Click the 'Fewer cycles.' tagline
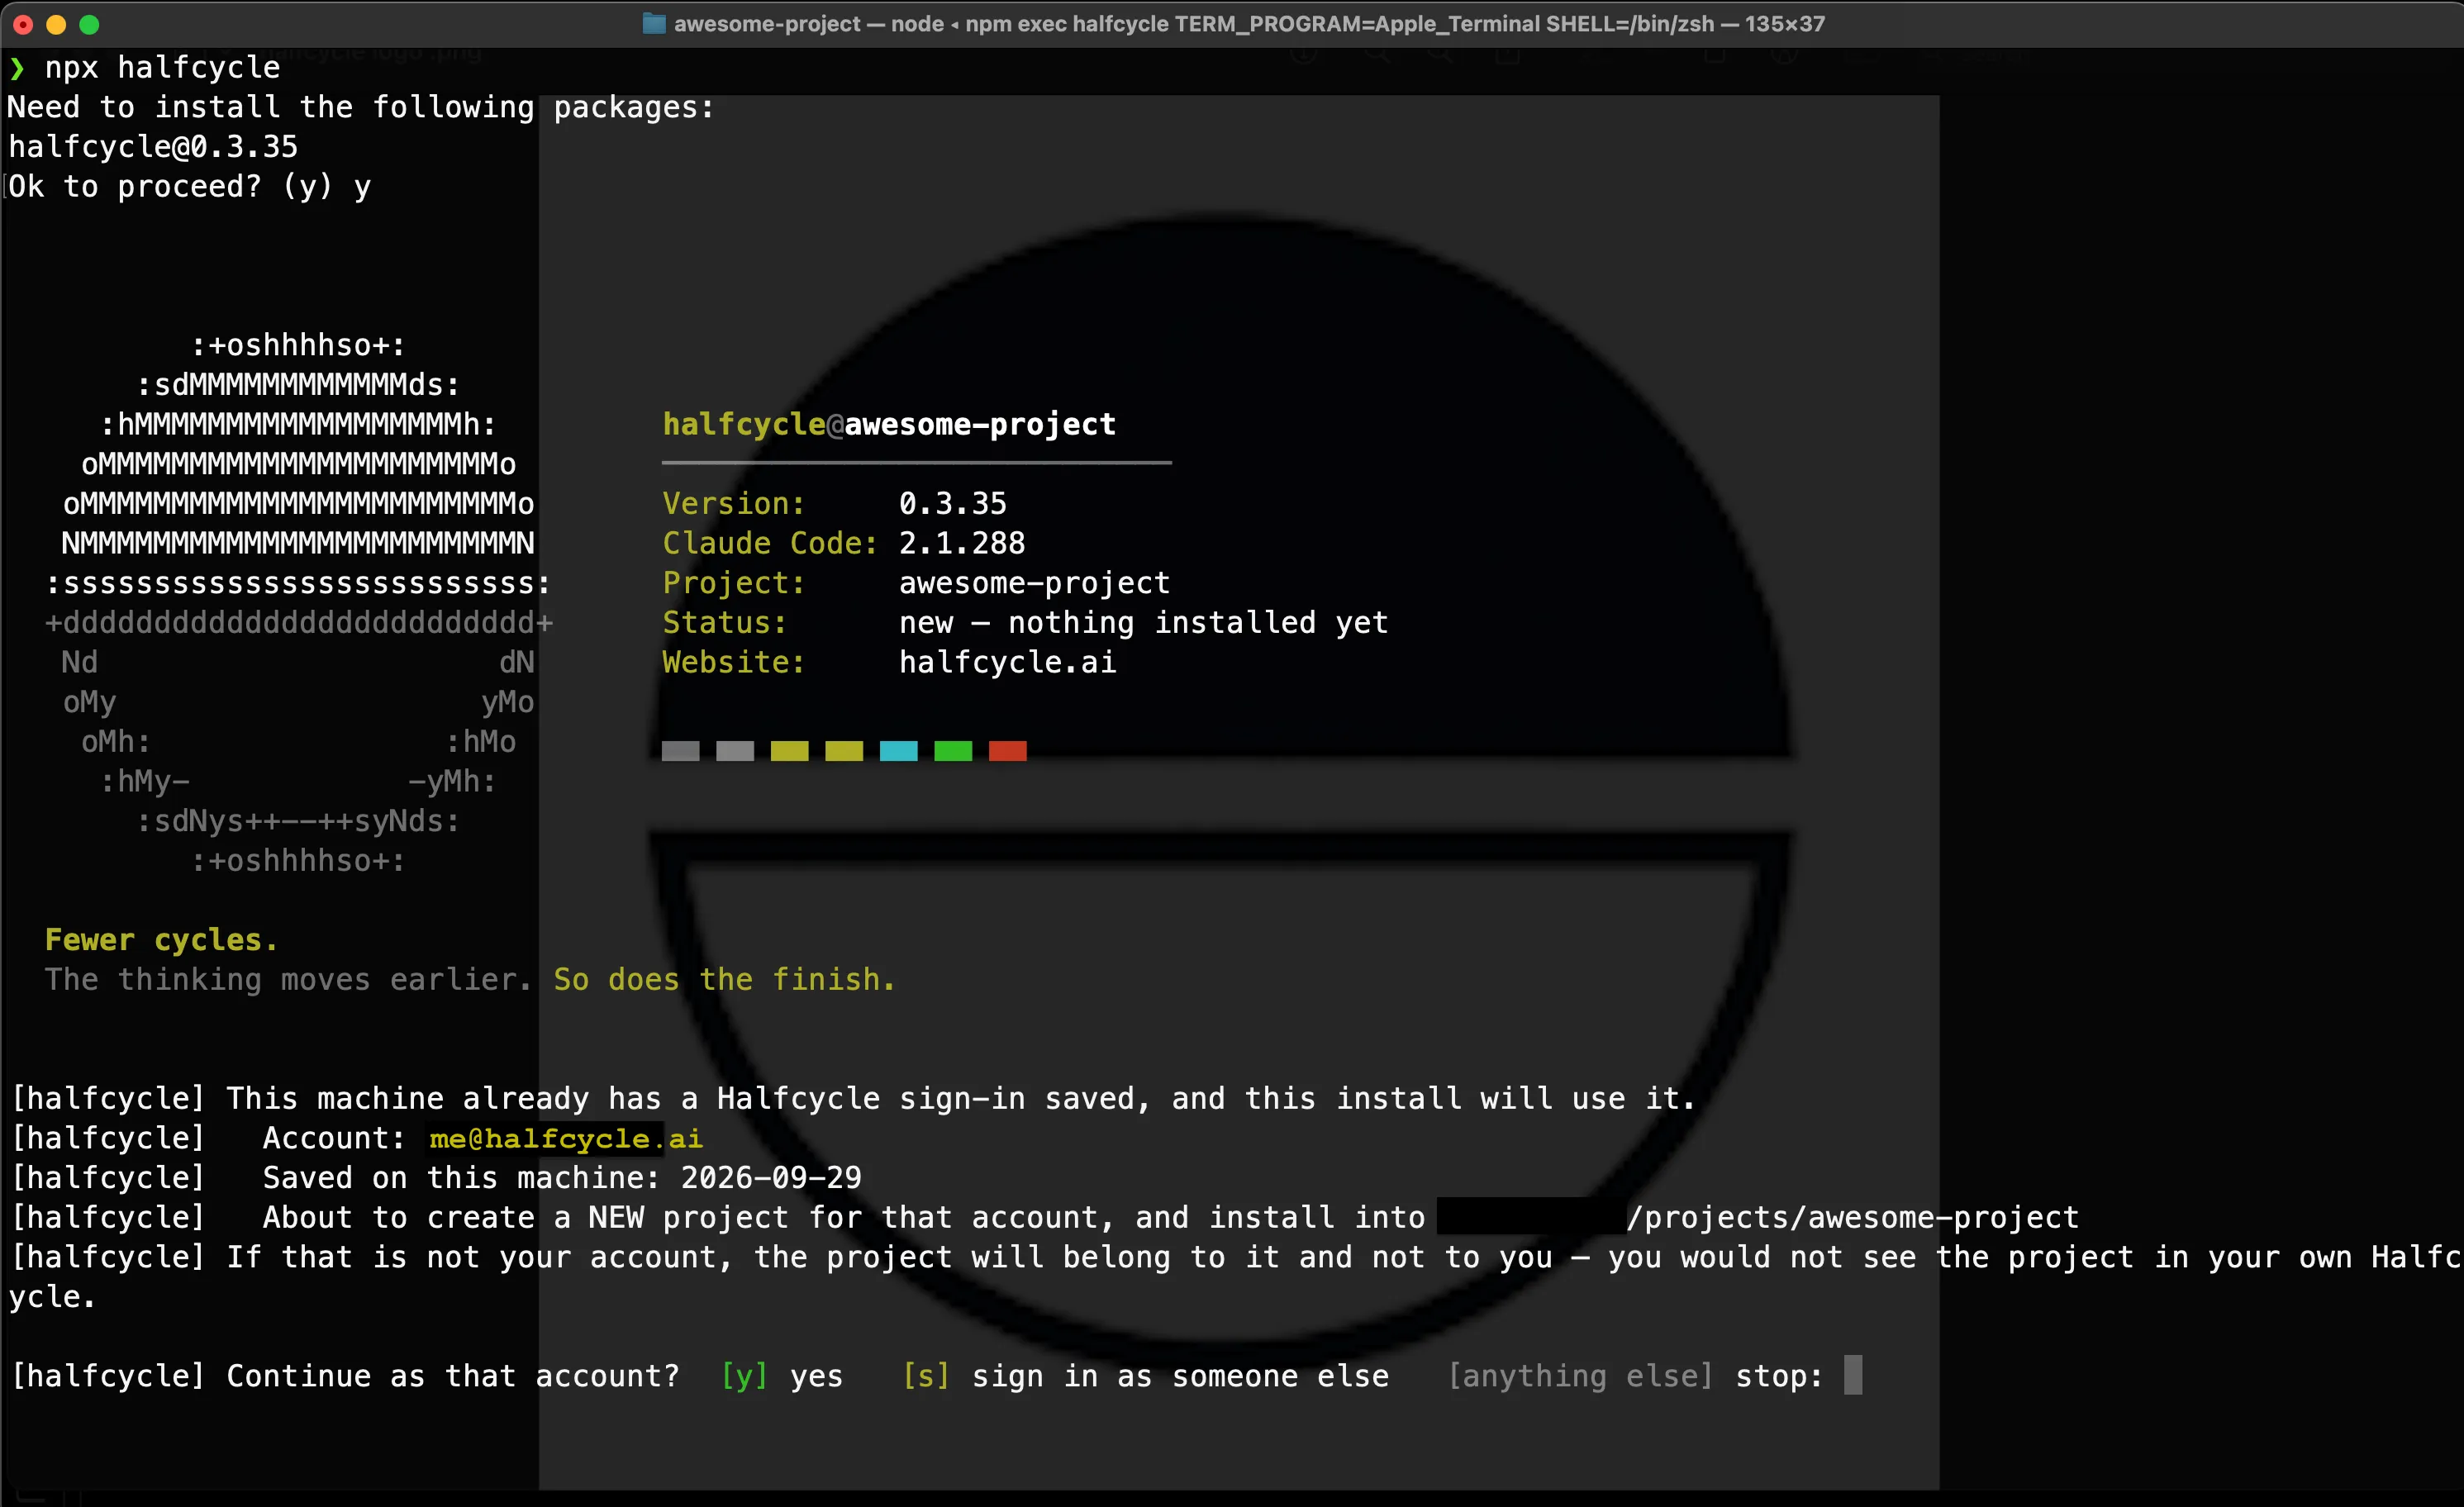Image resolution: width=2464 pixels, height=1507 pixels. click(x=161, y=940)
